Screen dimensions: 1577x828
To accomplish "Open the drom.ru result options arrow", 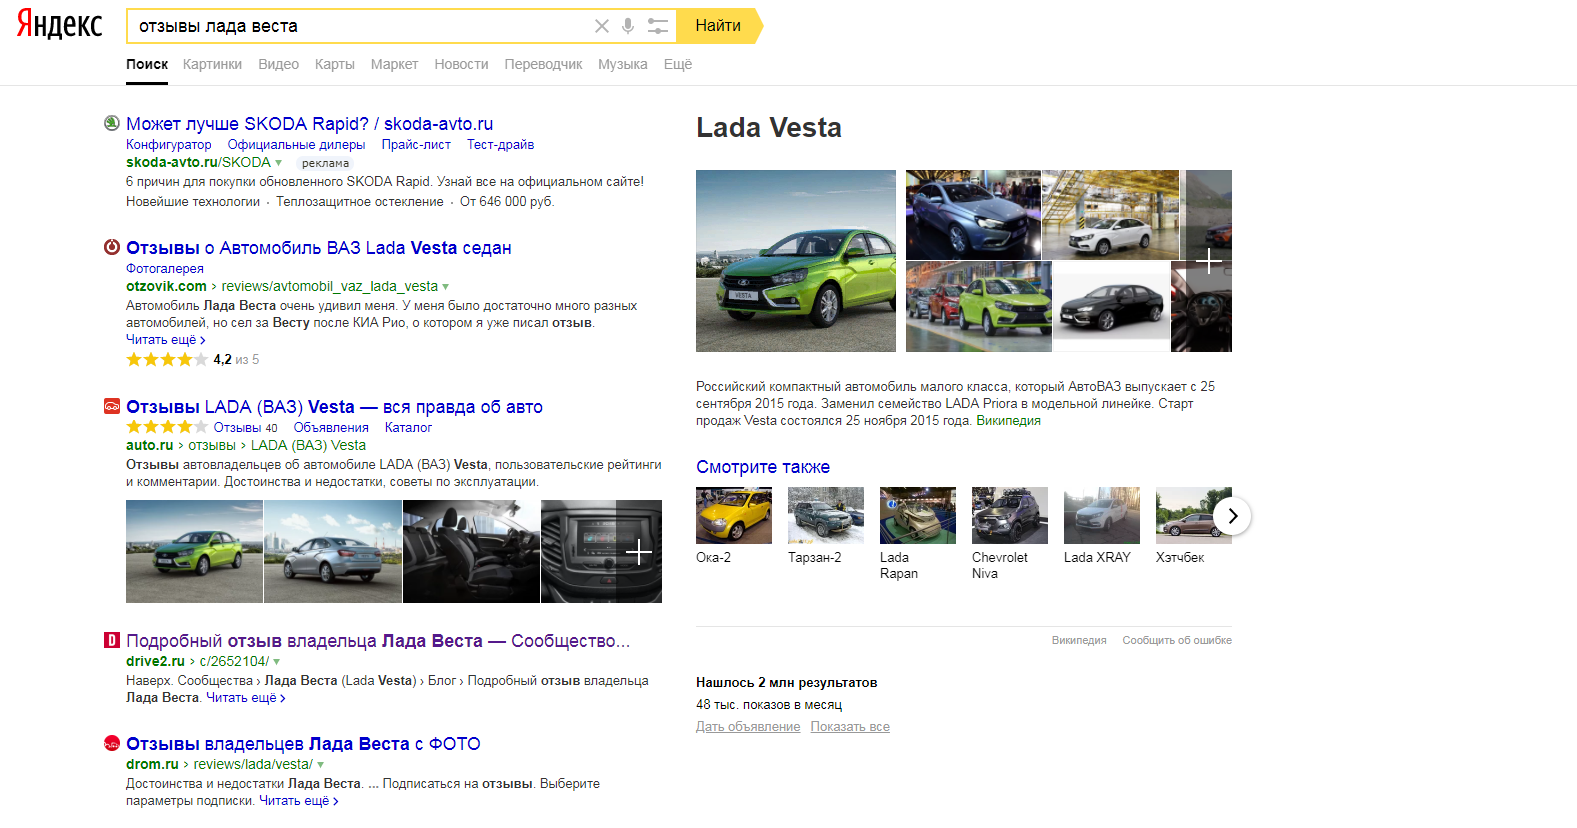I will pyautogui.click(x=321, y=765).
